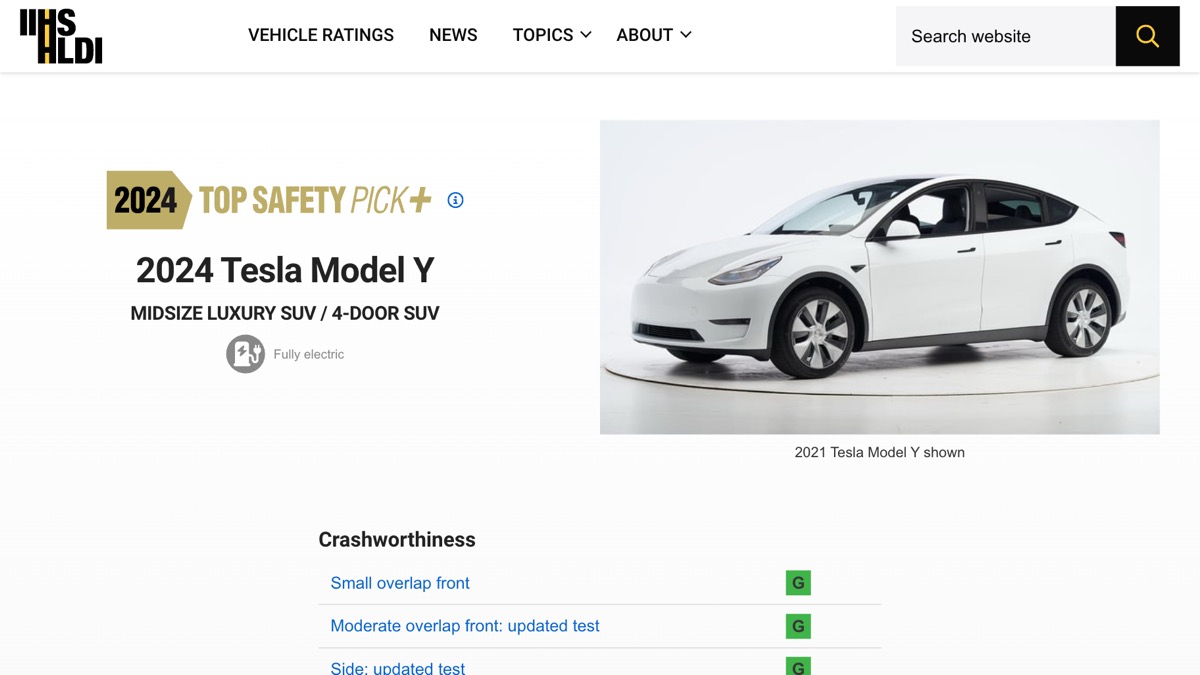Click the 2024 Tesla Model Y heading

(285, 270)
